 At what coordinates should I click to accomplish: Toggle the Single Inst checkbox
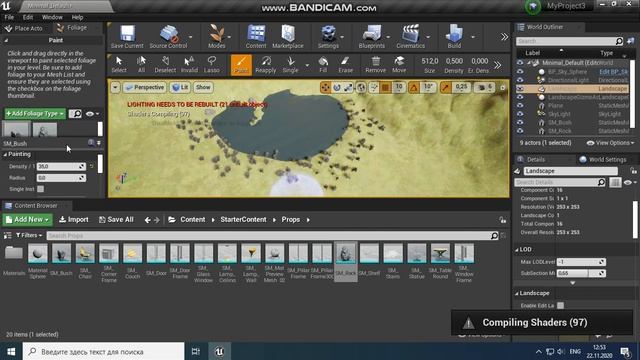point(40,189)
